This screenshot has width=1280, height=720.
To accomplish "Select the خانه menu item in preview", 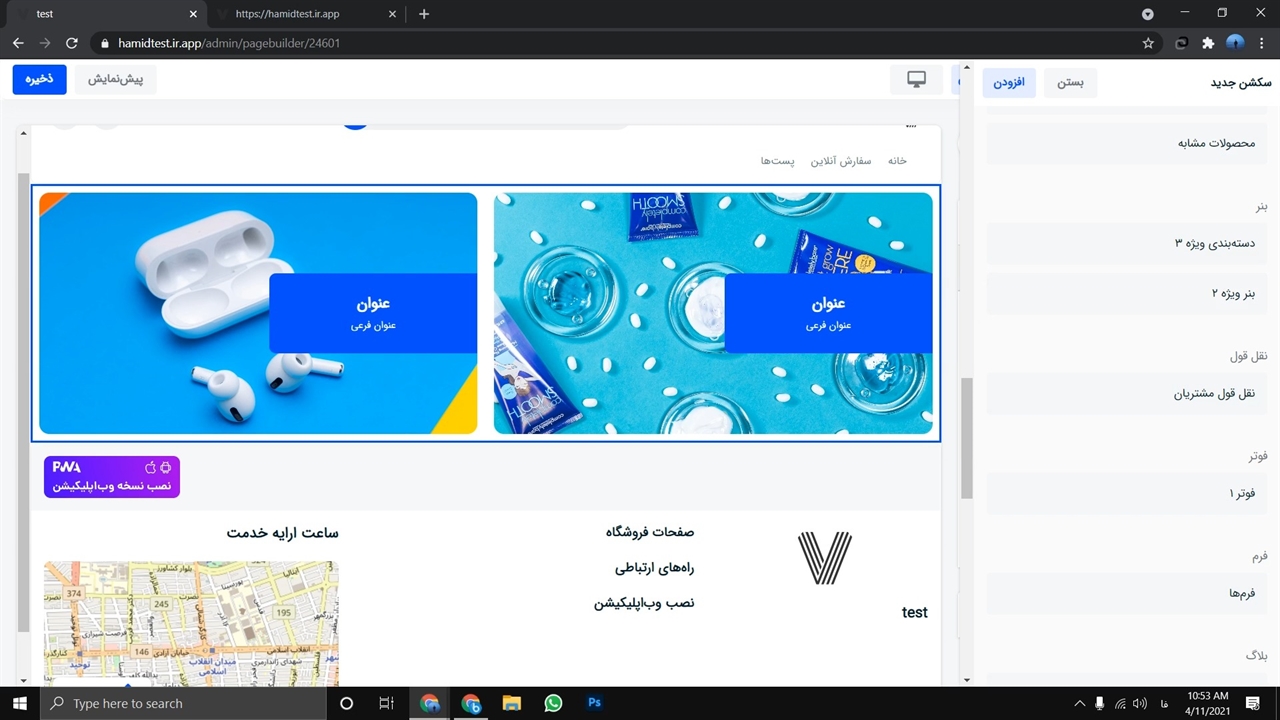I will (x=897, y=161).
